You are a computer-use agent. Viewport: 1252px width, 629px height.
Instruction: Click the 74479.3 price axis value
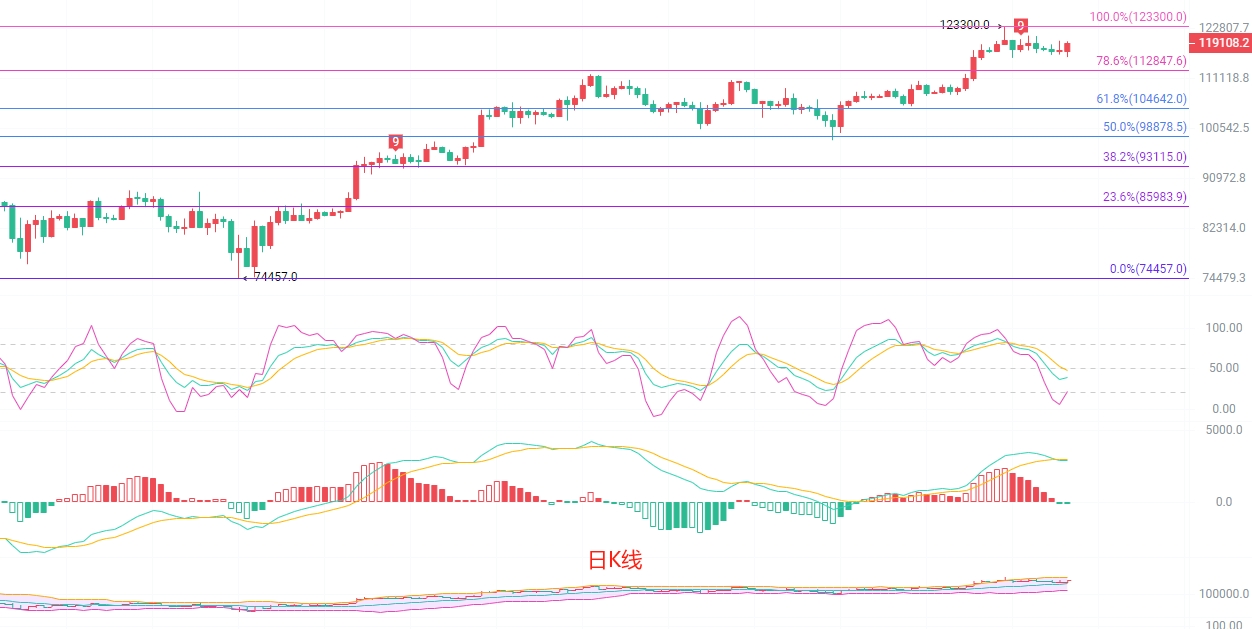tap(1225, 278)
